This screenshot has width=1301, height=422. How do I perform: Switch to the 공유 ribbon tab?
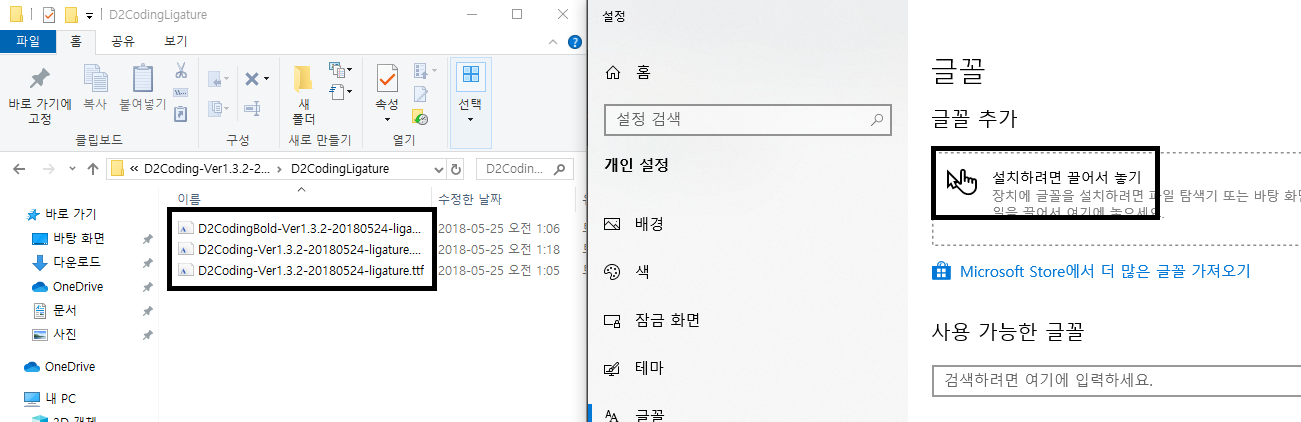123,41
